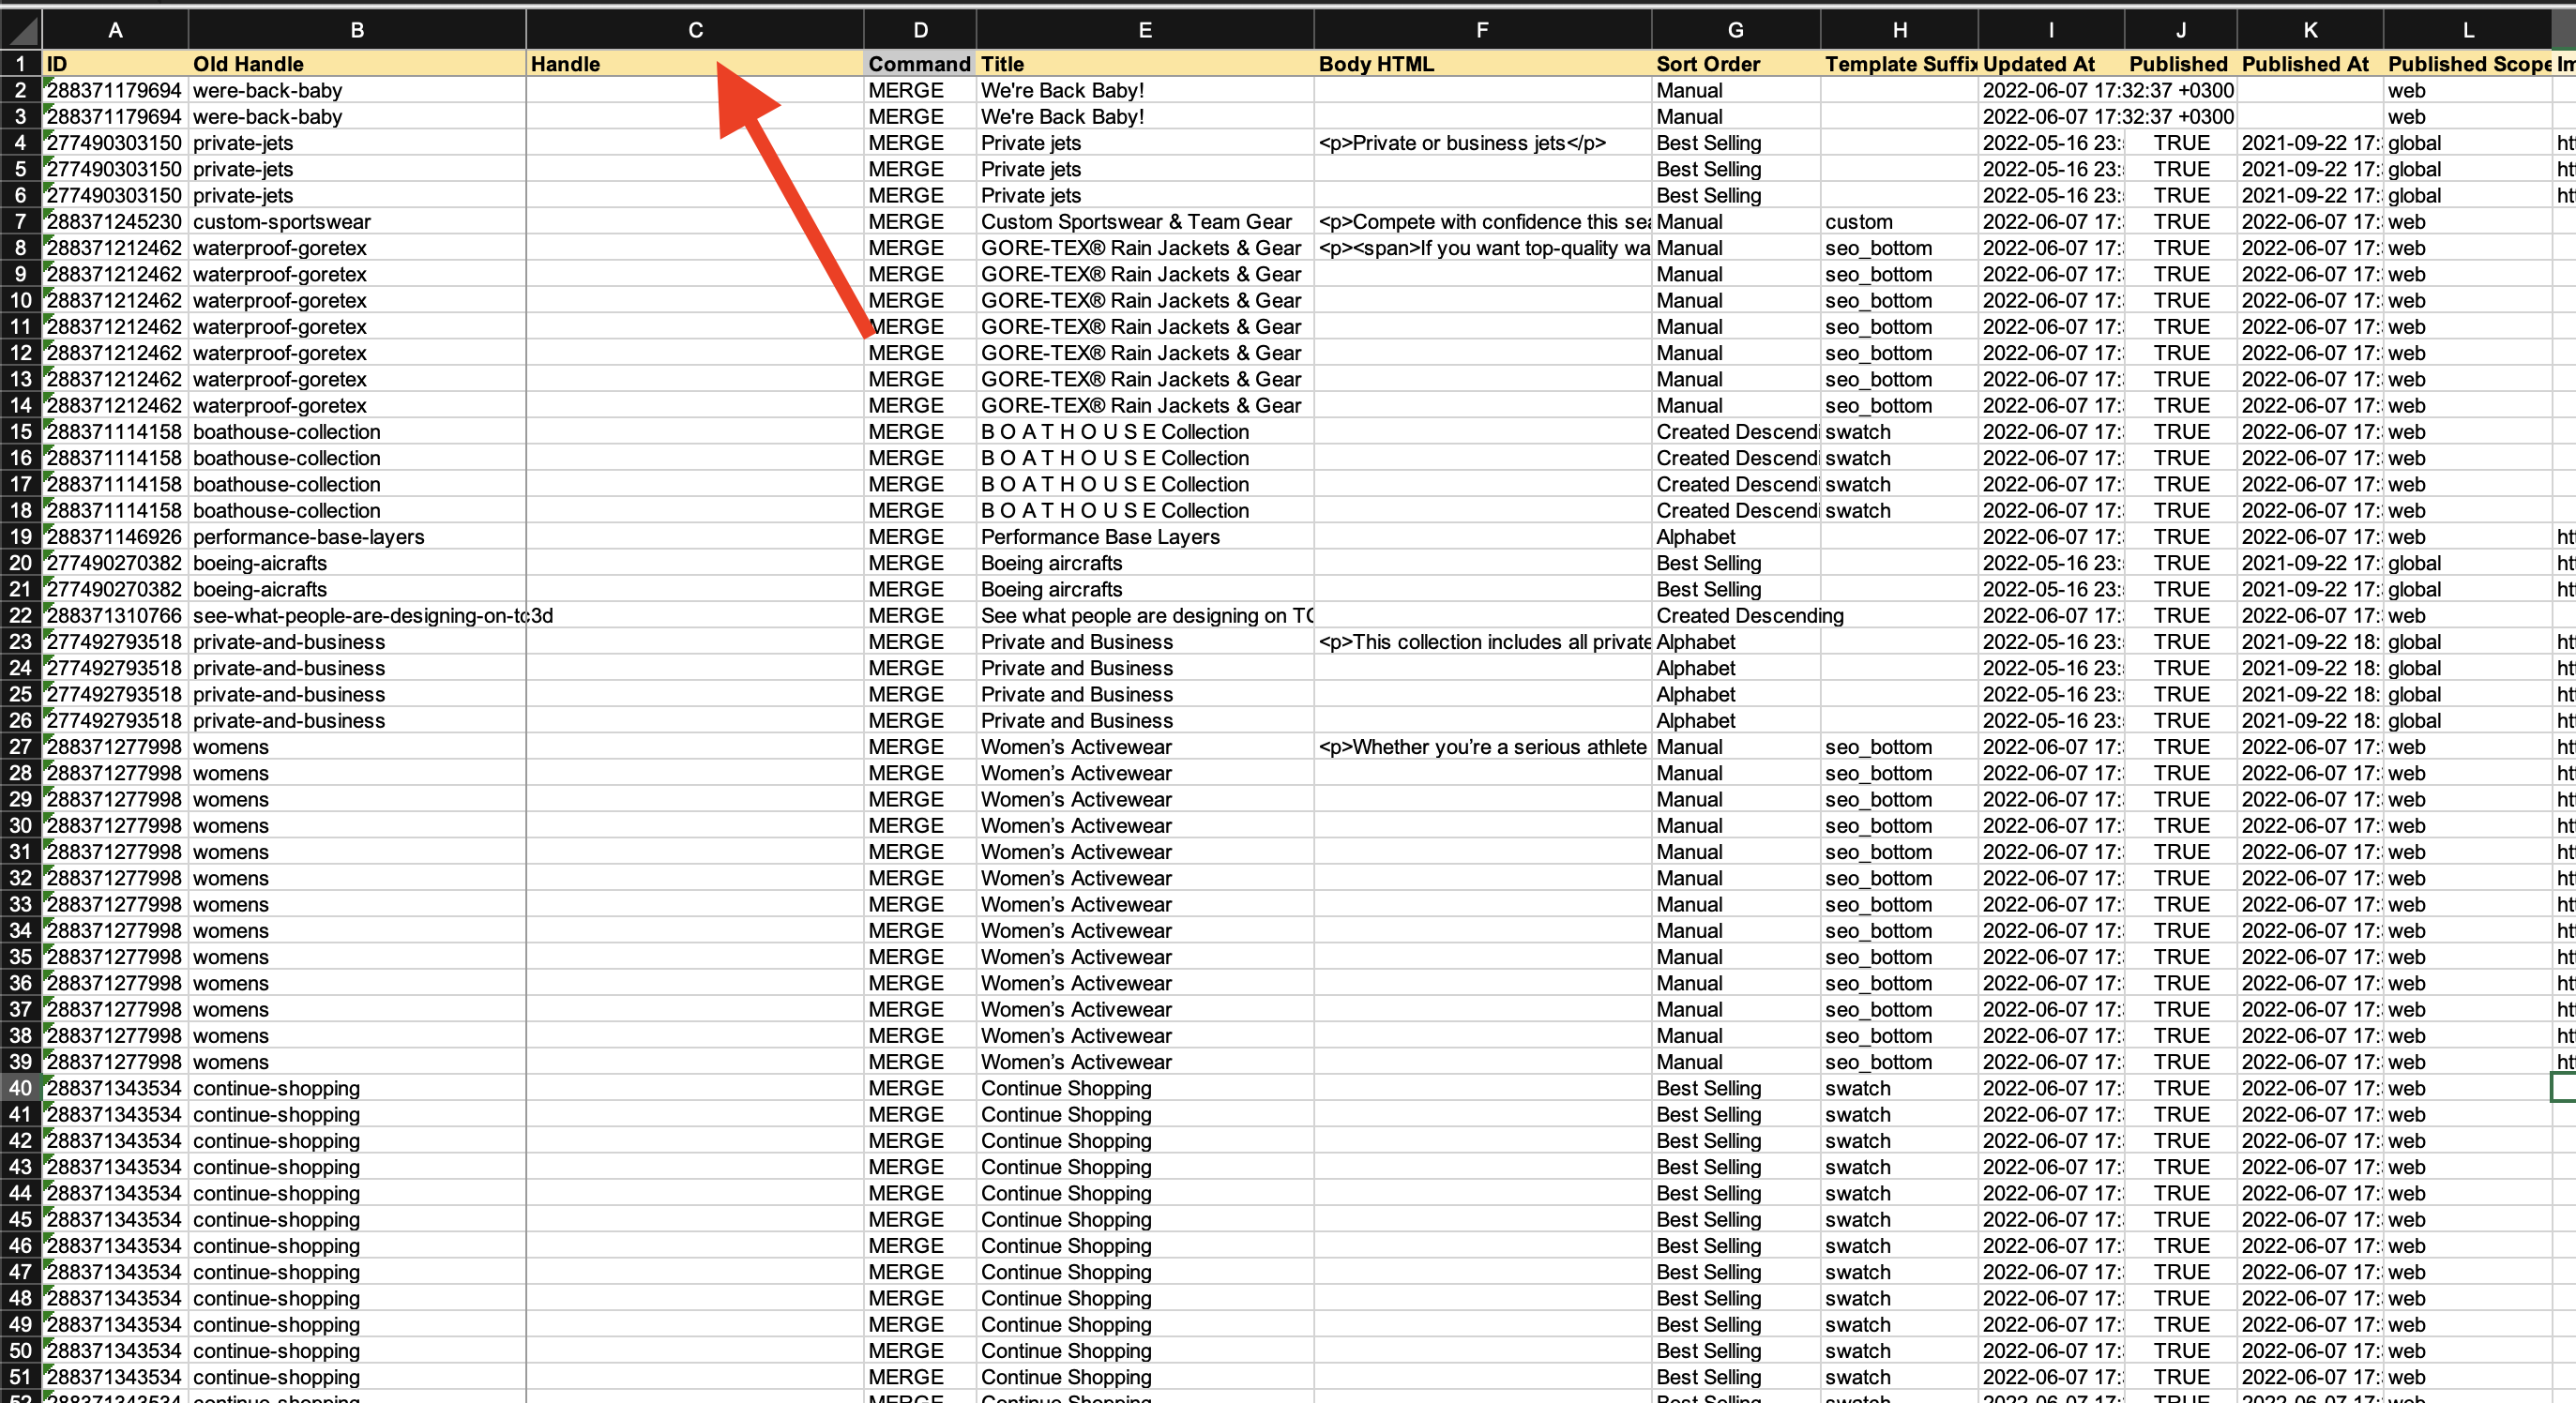Select row 22 header
Screen dimensions: 2576x1403
coord(20,616)
